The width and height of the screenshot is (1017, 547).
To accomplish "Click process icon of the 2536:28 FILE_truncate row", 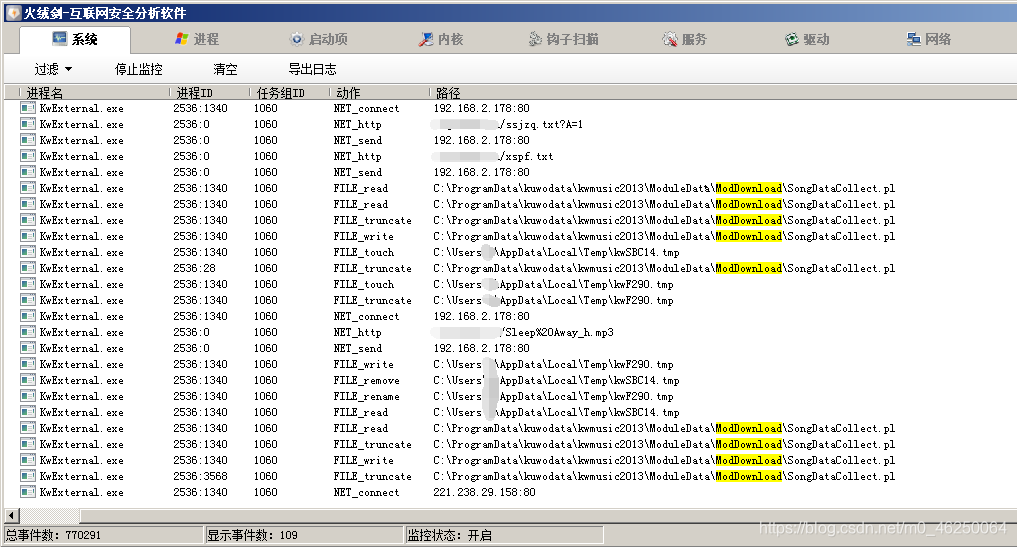I will 28,268.
